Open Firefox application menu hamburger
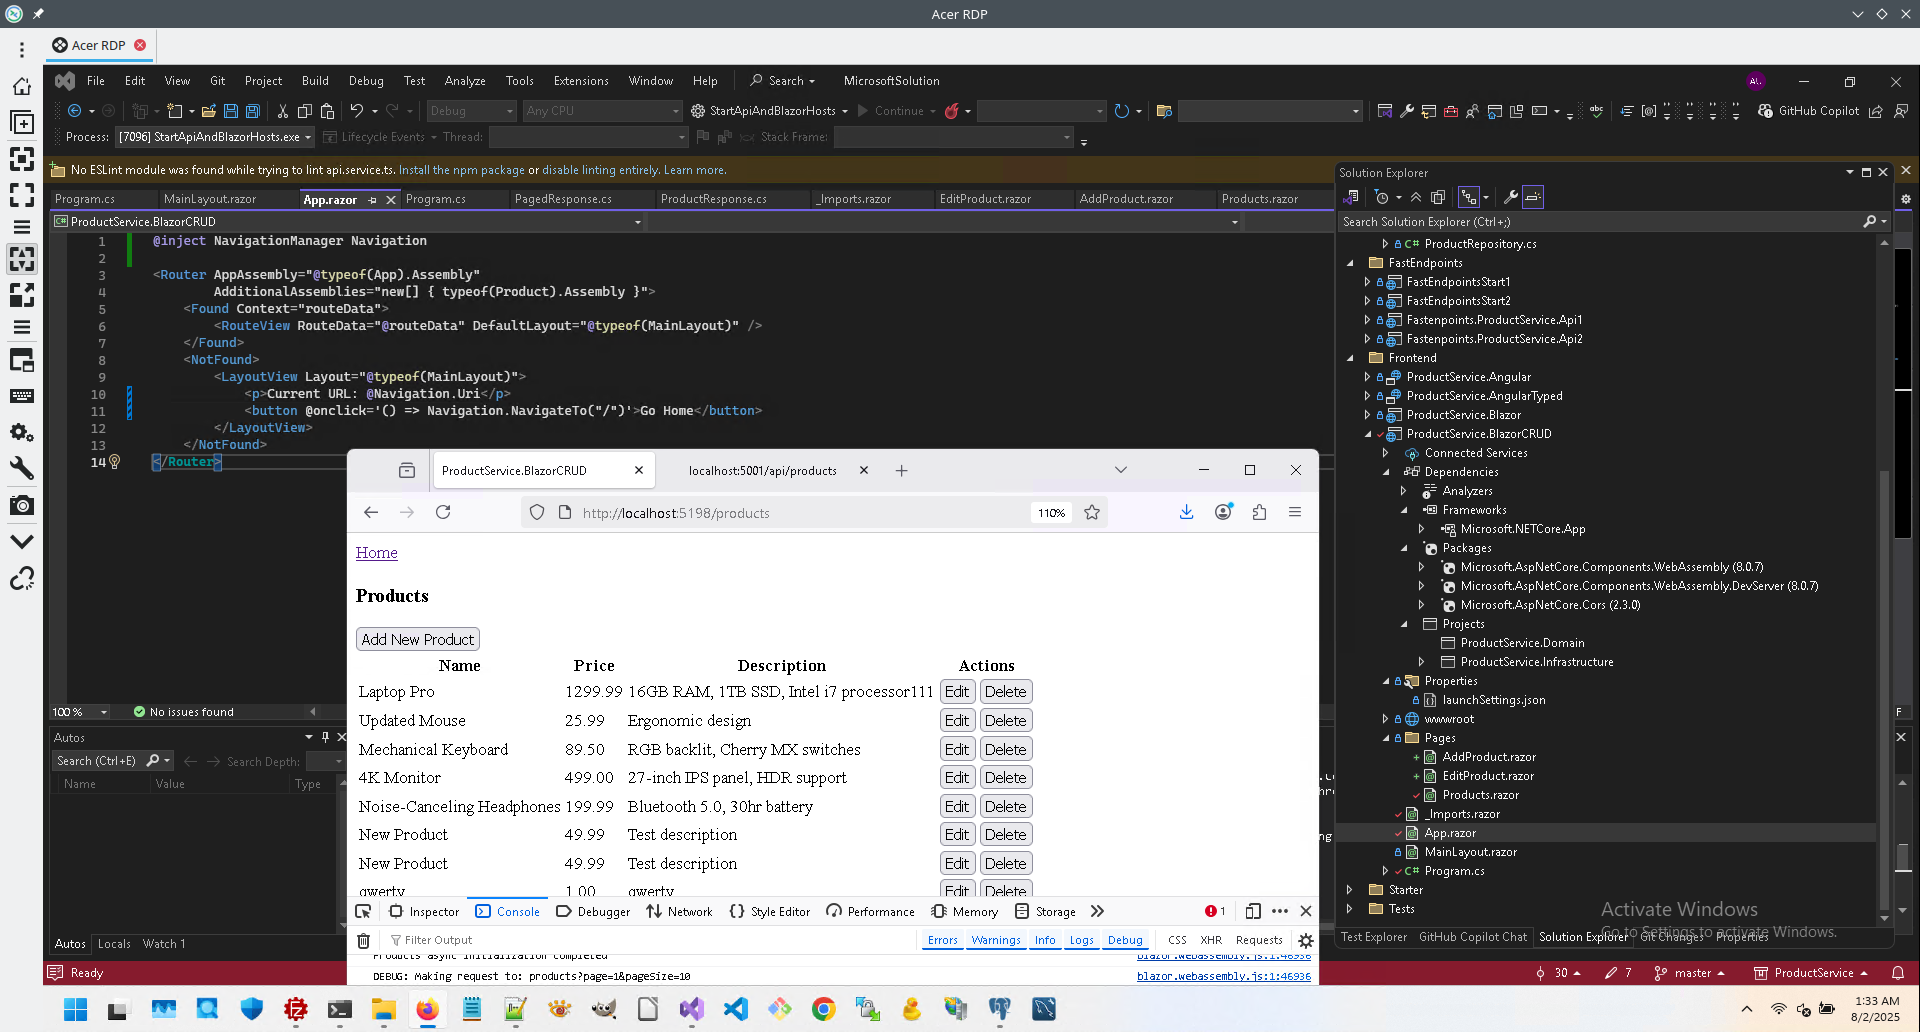This screenshot has height=1032, width=1920. coord(1295,512)
